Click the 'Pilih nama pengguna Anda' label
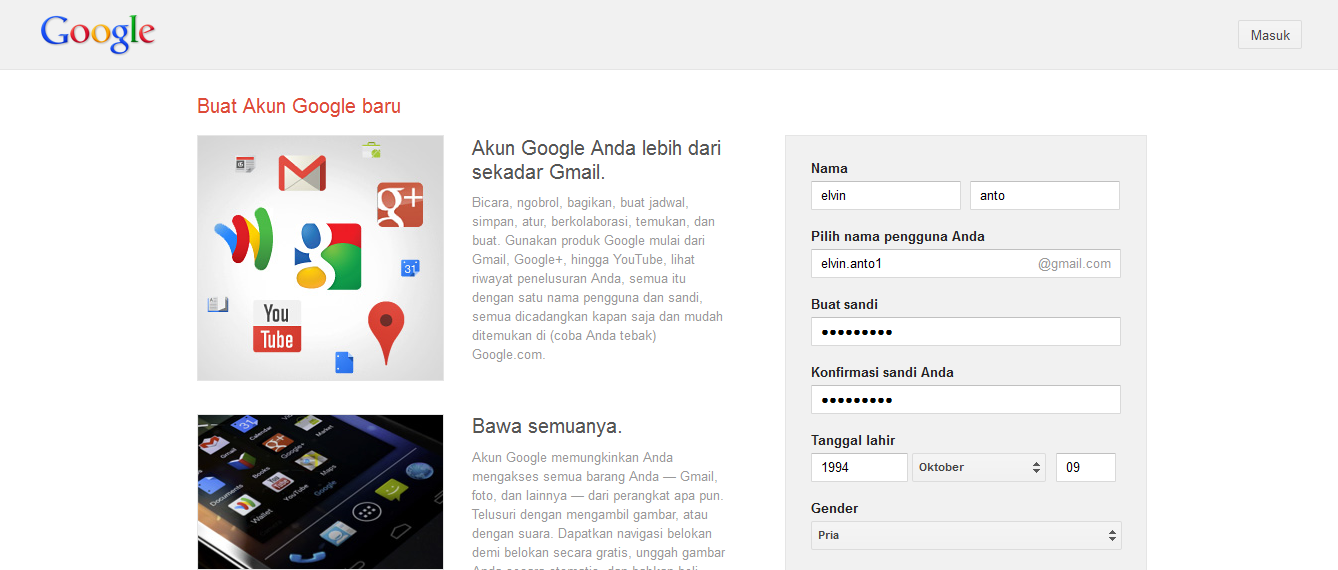This screenshot has width=1338, height=570. point(898,237)
